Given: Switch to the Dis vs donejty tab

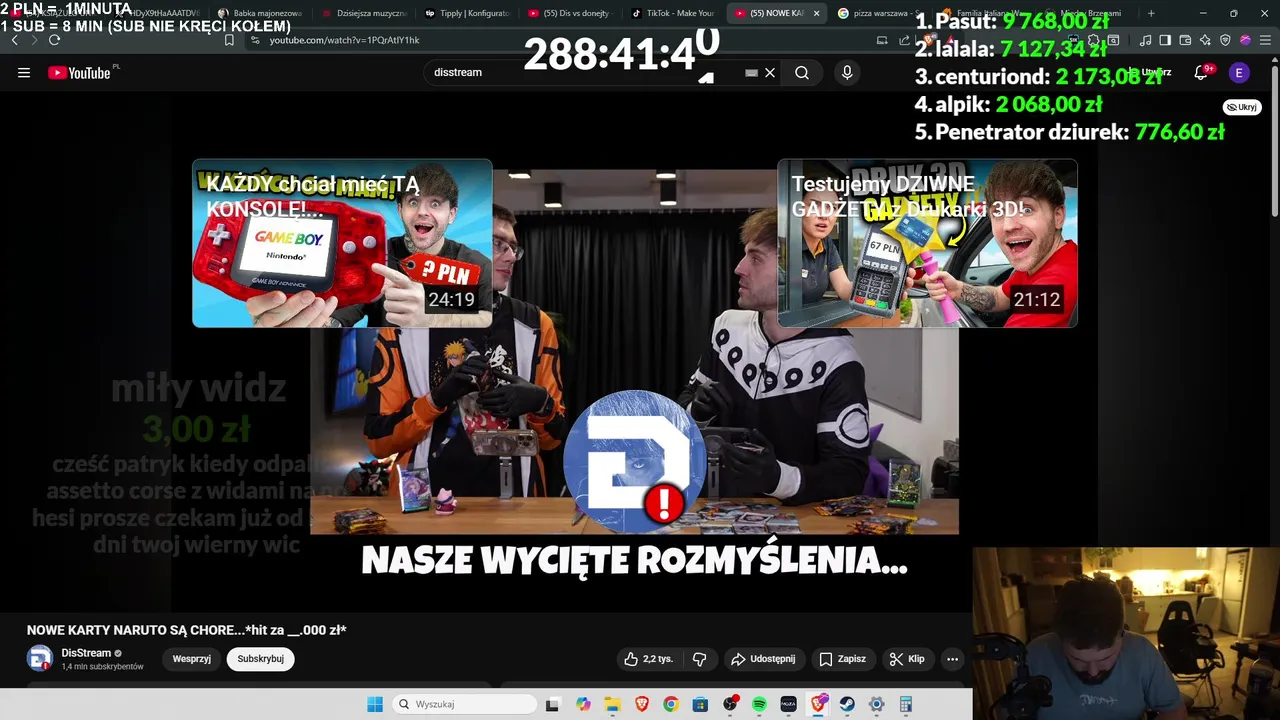Looking at the screenshot, I should click(x=571, y=13).
